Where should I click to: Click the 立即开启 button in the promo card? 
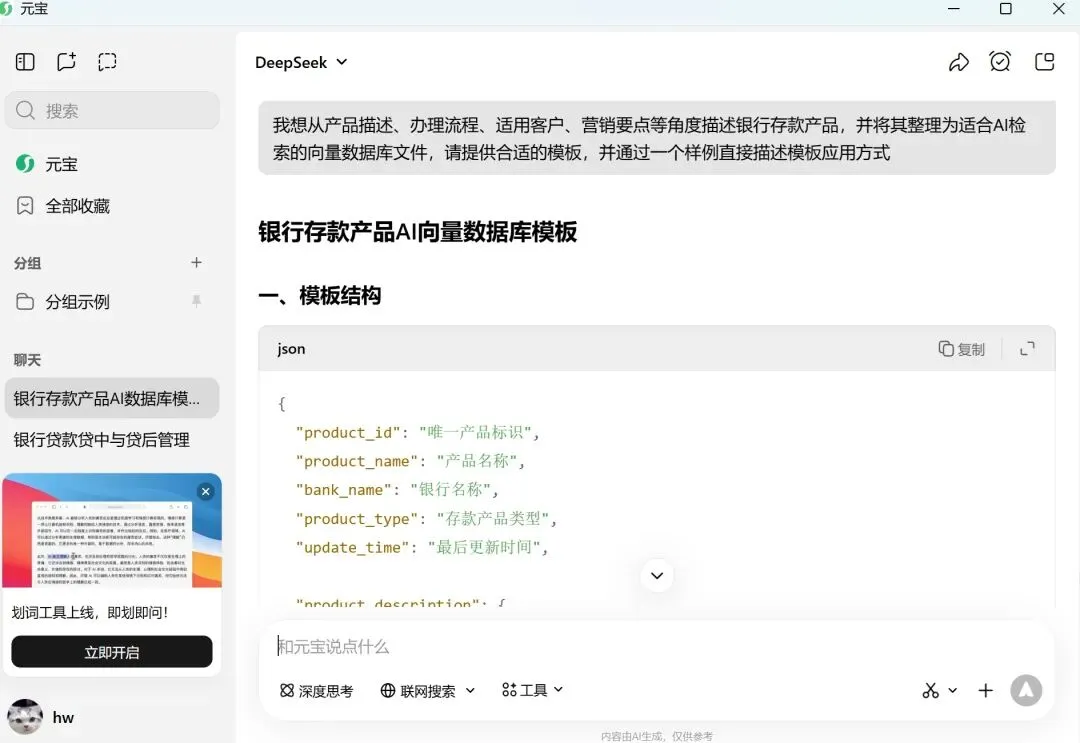pos(112,651)
